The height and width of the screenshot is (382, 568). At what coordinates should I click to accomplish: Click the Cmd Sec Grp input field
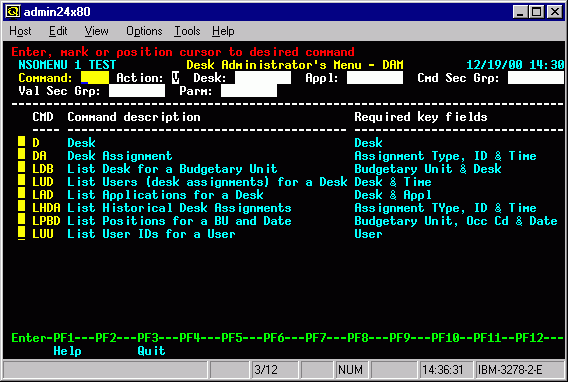[536, 77]
